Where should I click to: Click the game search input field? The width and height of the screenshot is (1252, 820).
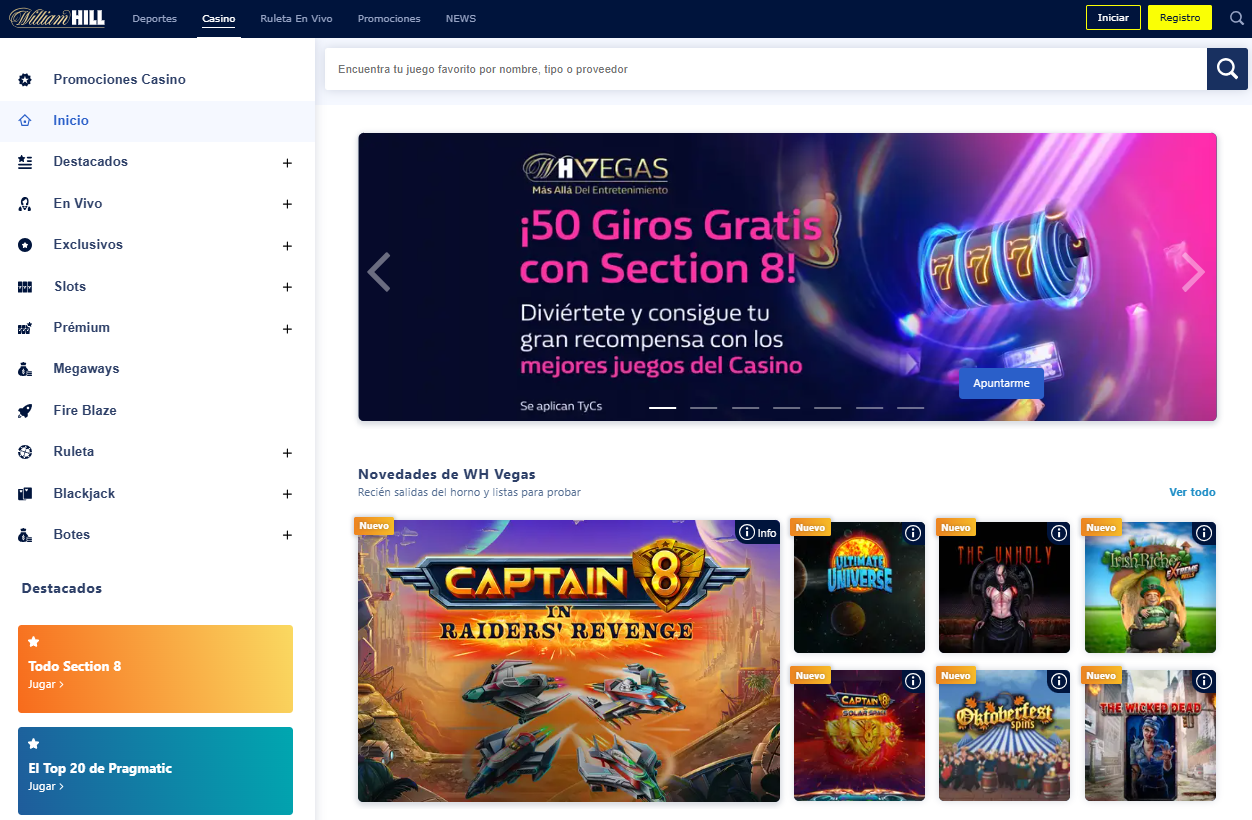pos(765,69)
